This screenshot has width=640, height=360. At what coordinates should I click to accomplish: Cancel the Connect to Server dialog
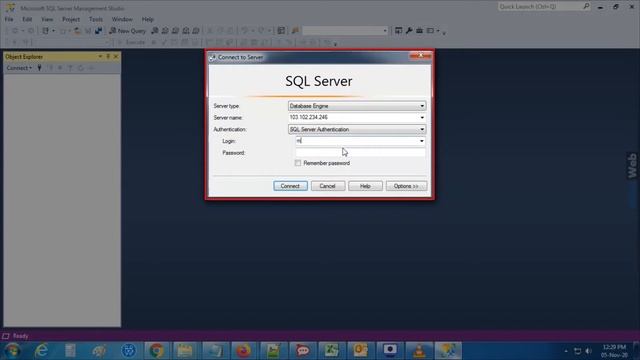pos(327,186)
